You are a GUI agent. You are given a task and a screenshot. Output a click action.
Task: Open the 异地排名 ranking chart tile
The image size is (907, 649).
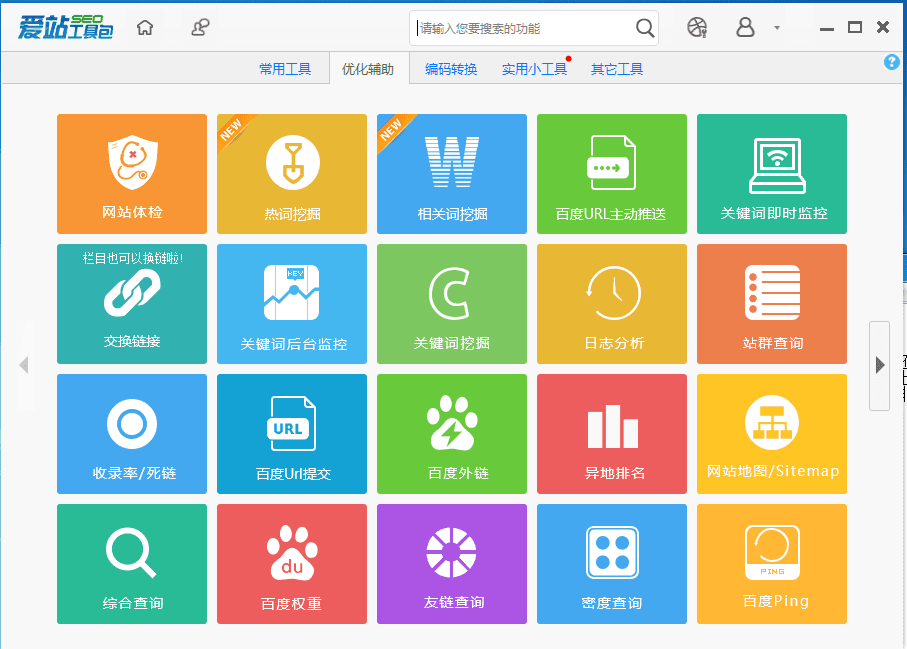coord(612,434)
